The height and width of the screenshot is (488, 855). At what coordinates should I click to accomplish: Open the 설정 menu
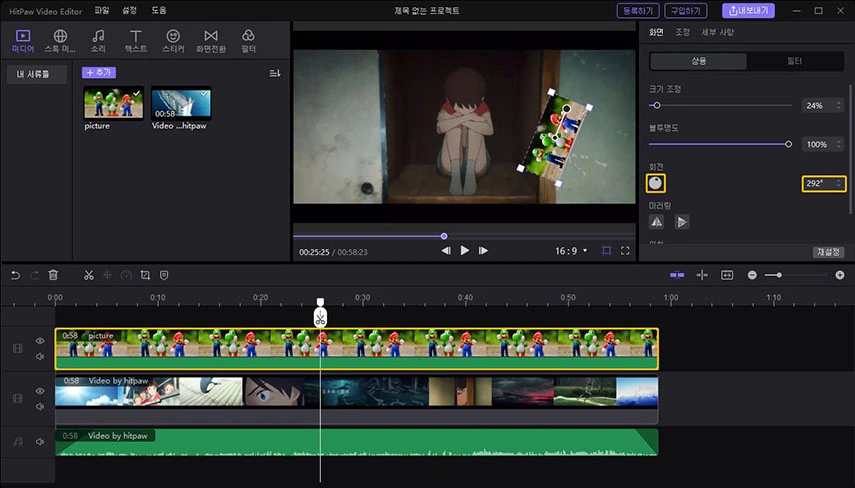pyautogui.click(x=129, y=10)
